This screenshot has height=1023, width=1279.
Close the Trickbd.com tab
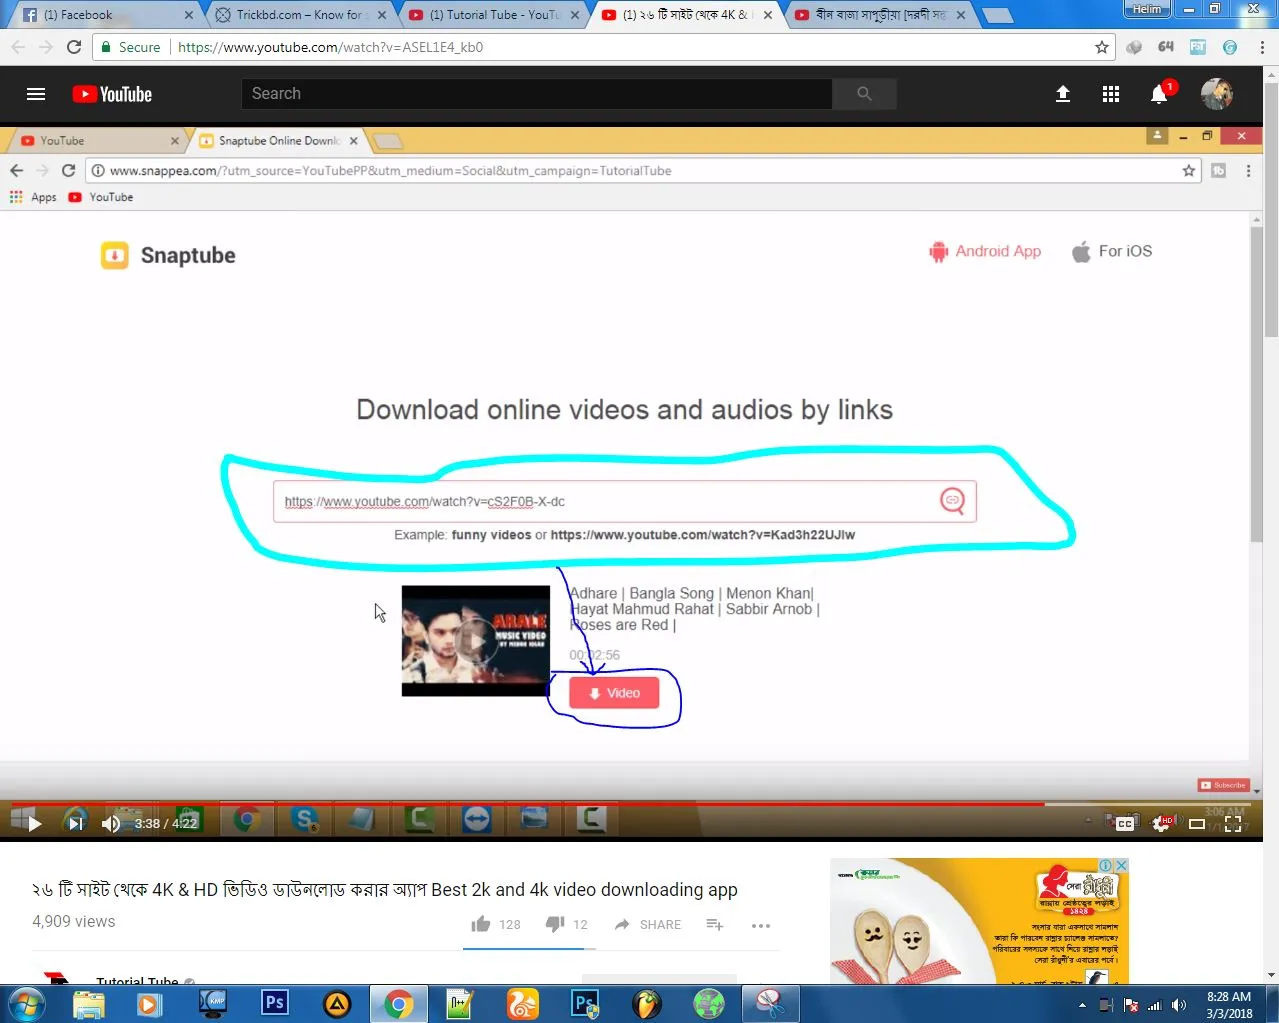(x=381, y=15)
